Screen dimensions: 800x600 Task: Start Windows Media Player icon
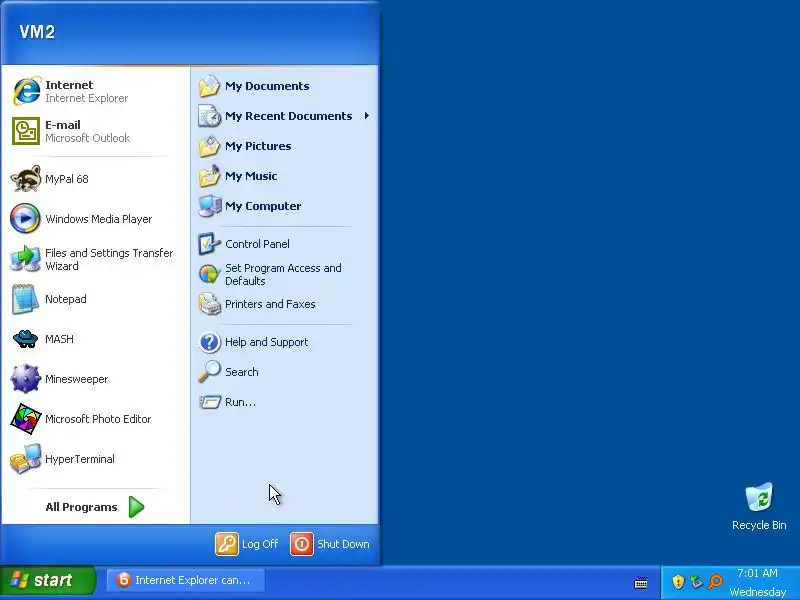click(25, 218)
